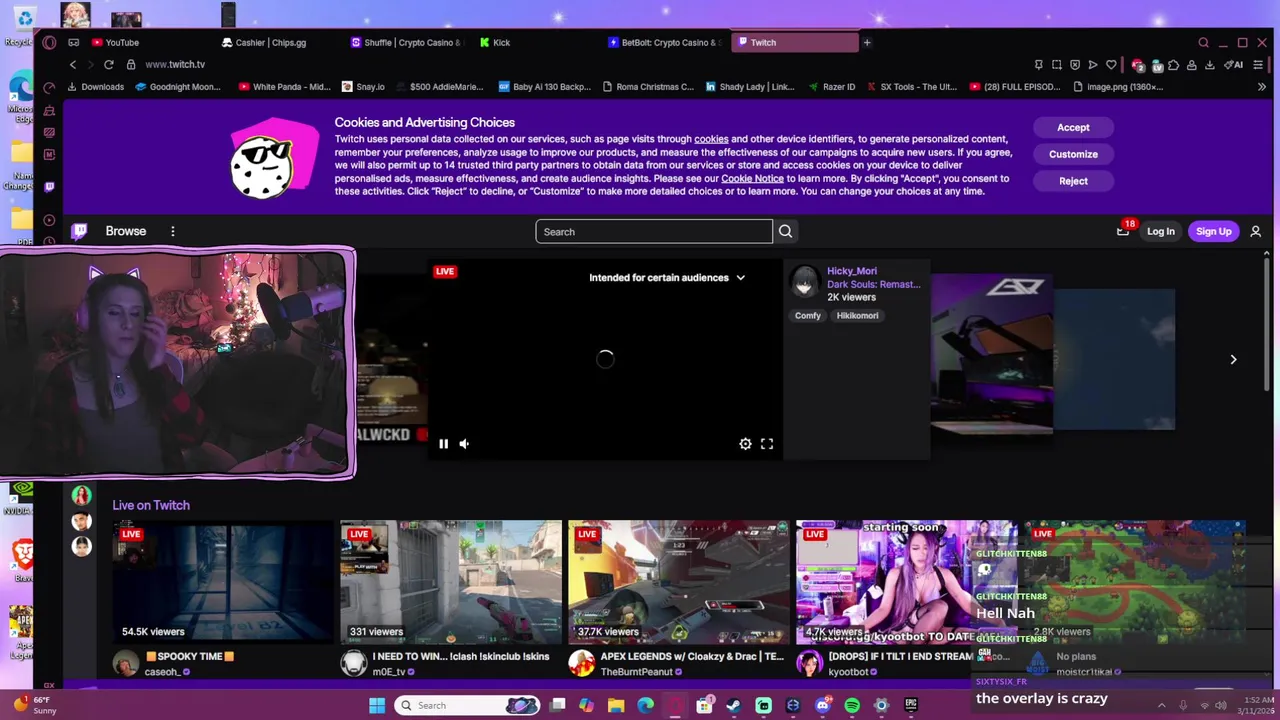
Task: Open the White Panda bookmark
Action: point(284,87)
